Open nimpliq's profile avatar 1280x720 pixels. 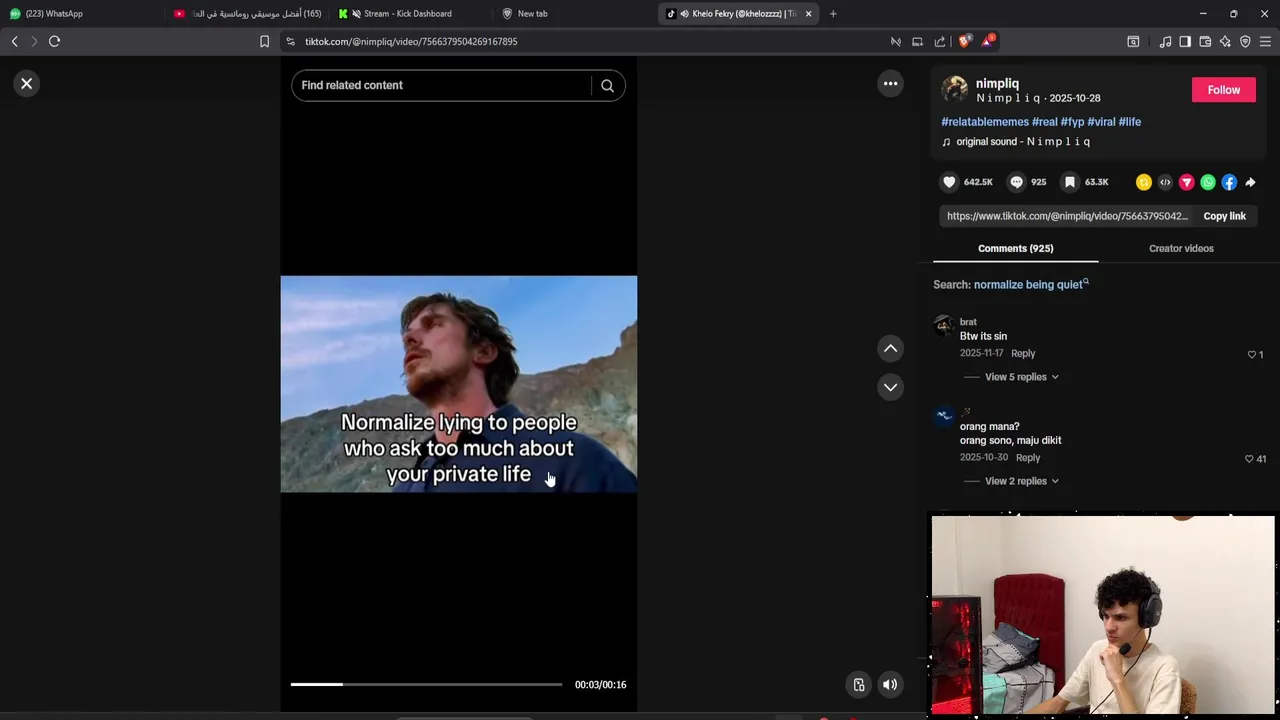(955, 90)
